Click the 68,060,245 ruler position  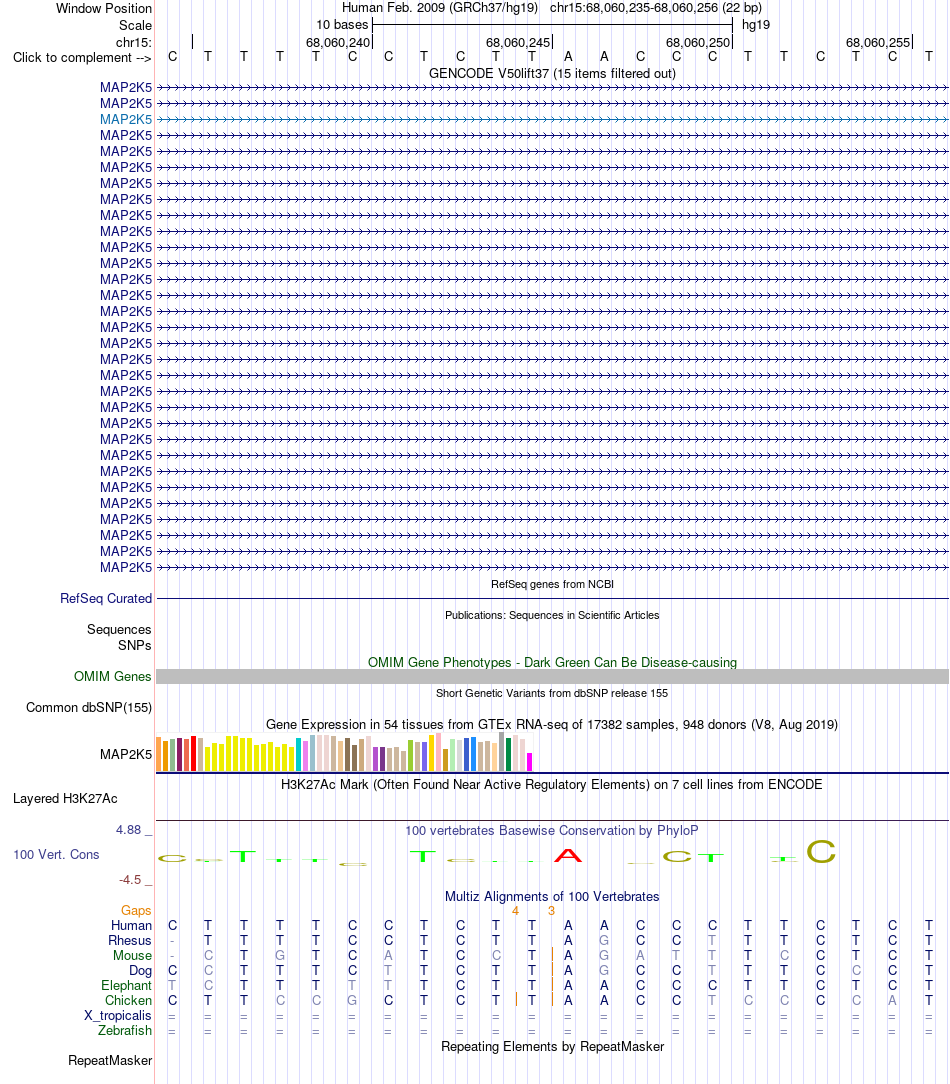pyautogui.click(x=518, y=43)
